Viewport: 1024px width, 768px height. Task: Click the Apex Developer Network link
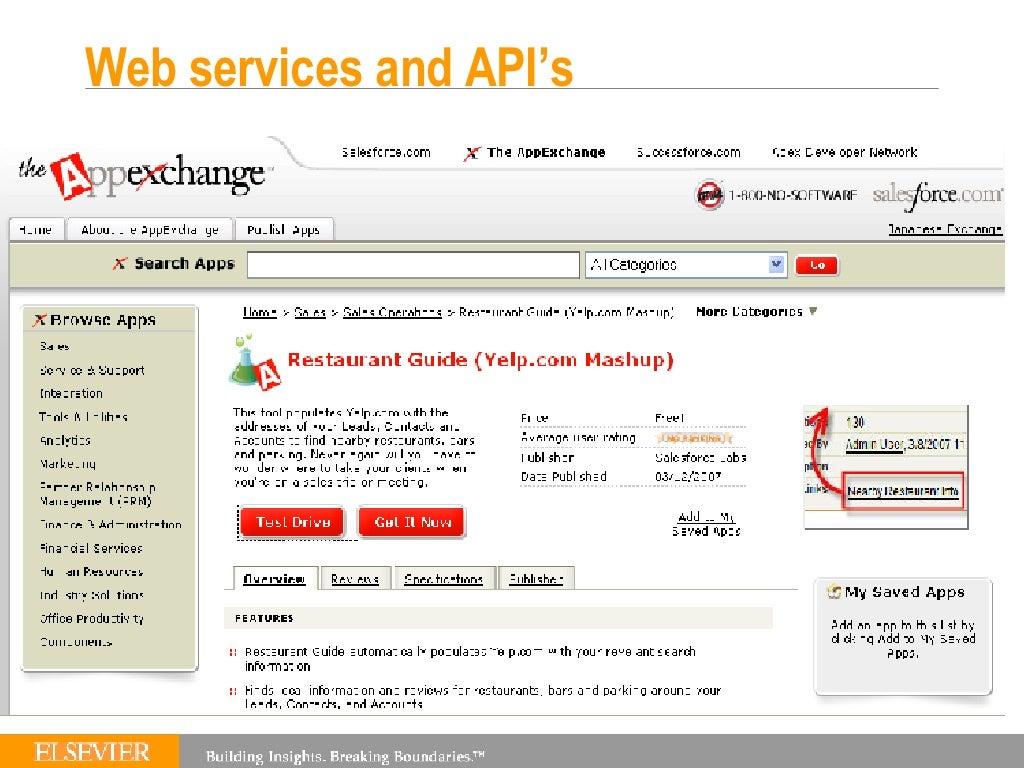pos(844,153)
